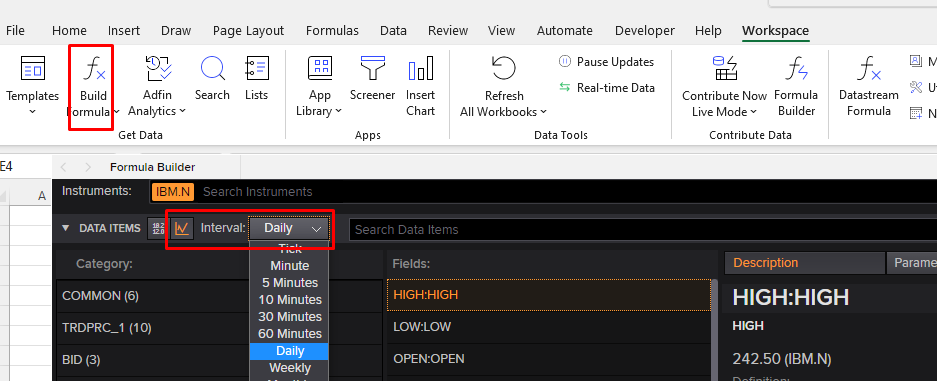Image resolution: width=937 pixels, height=381 pixels.
Task: Choose 30 Minutes interval
Action: (x=289, y=317)
